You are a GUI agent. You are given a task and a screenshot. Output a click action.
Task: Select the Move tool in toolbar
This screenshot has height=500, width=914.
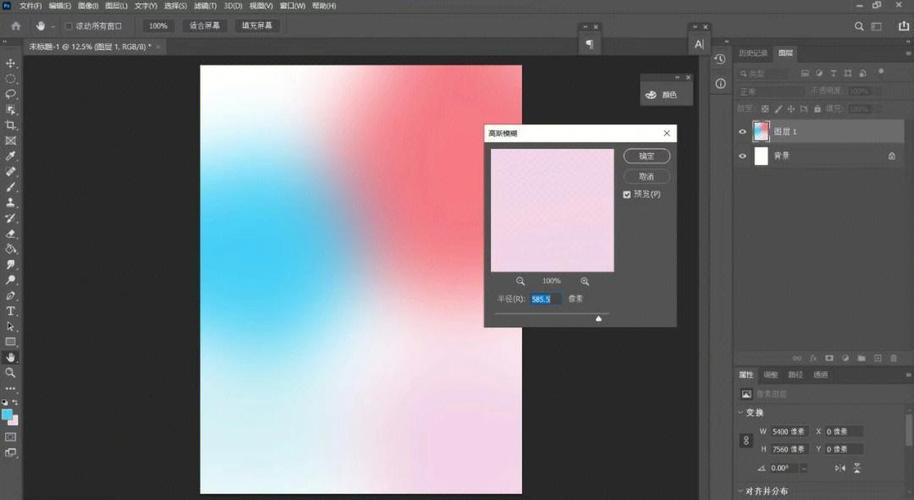(x=11, y=63)
